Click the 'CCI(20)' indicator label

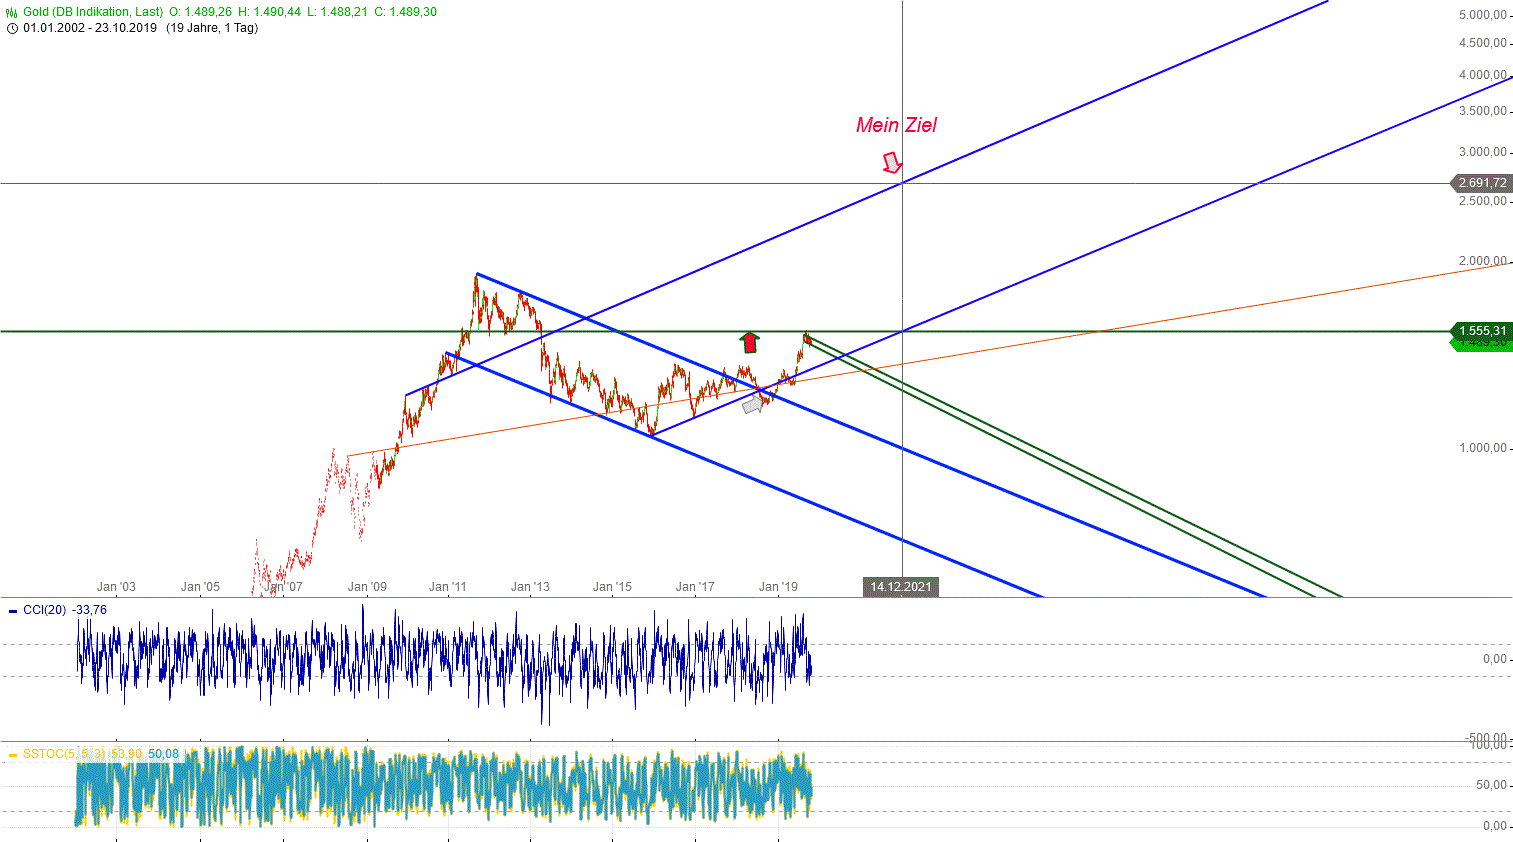click(x=45, y=610)
